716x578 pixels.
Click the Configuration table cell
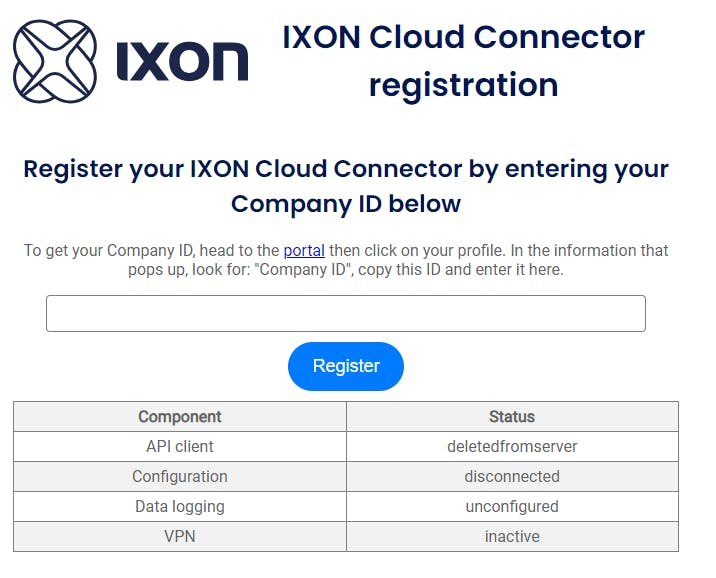click(180, 477)
